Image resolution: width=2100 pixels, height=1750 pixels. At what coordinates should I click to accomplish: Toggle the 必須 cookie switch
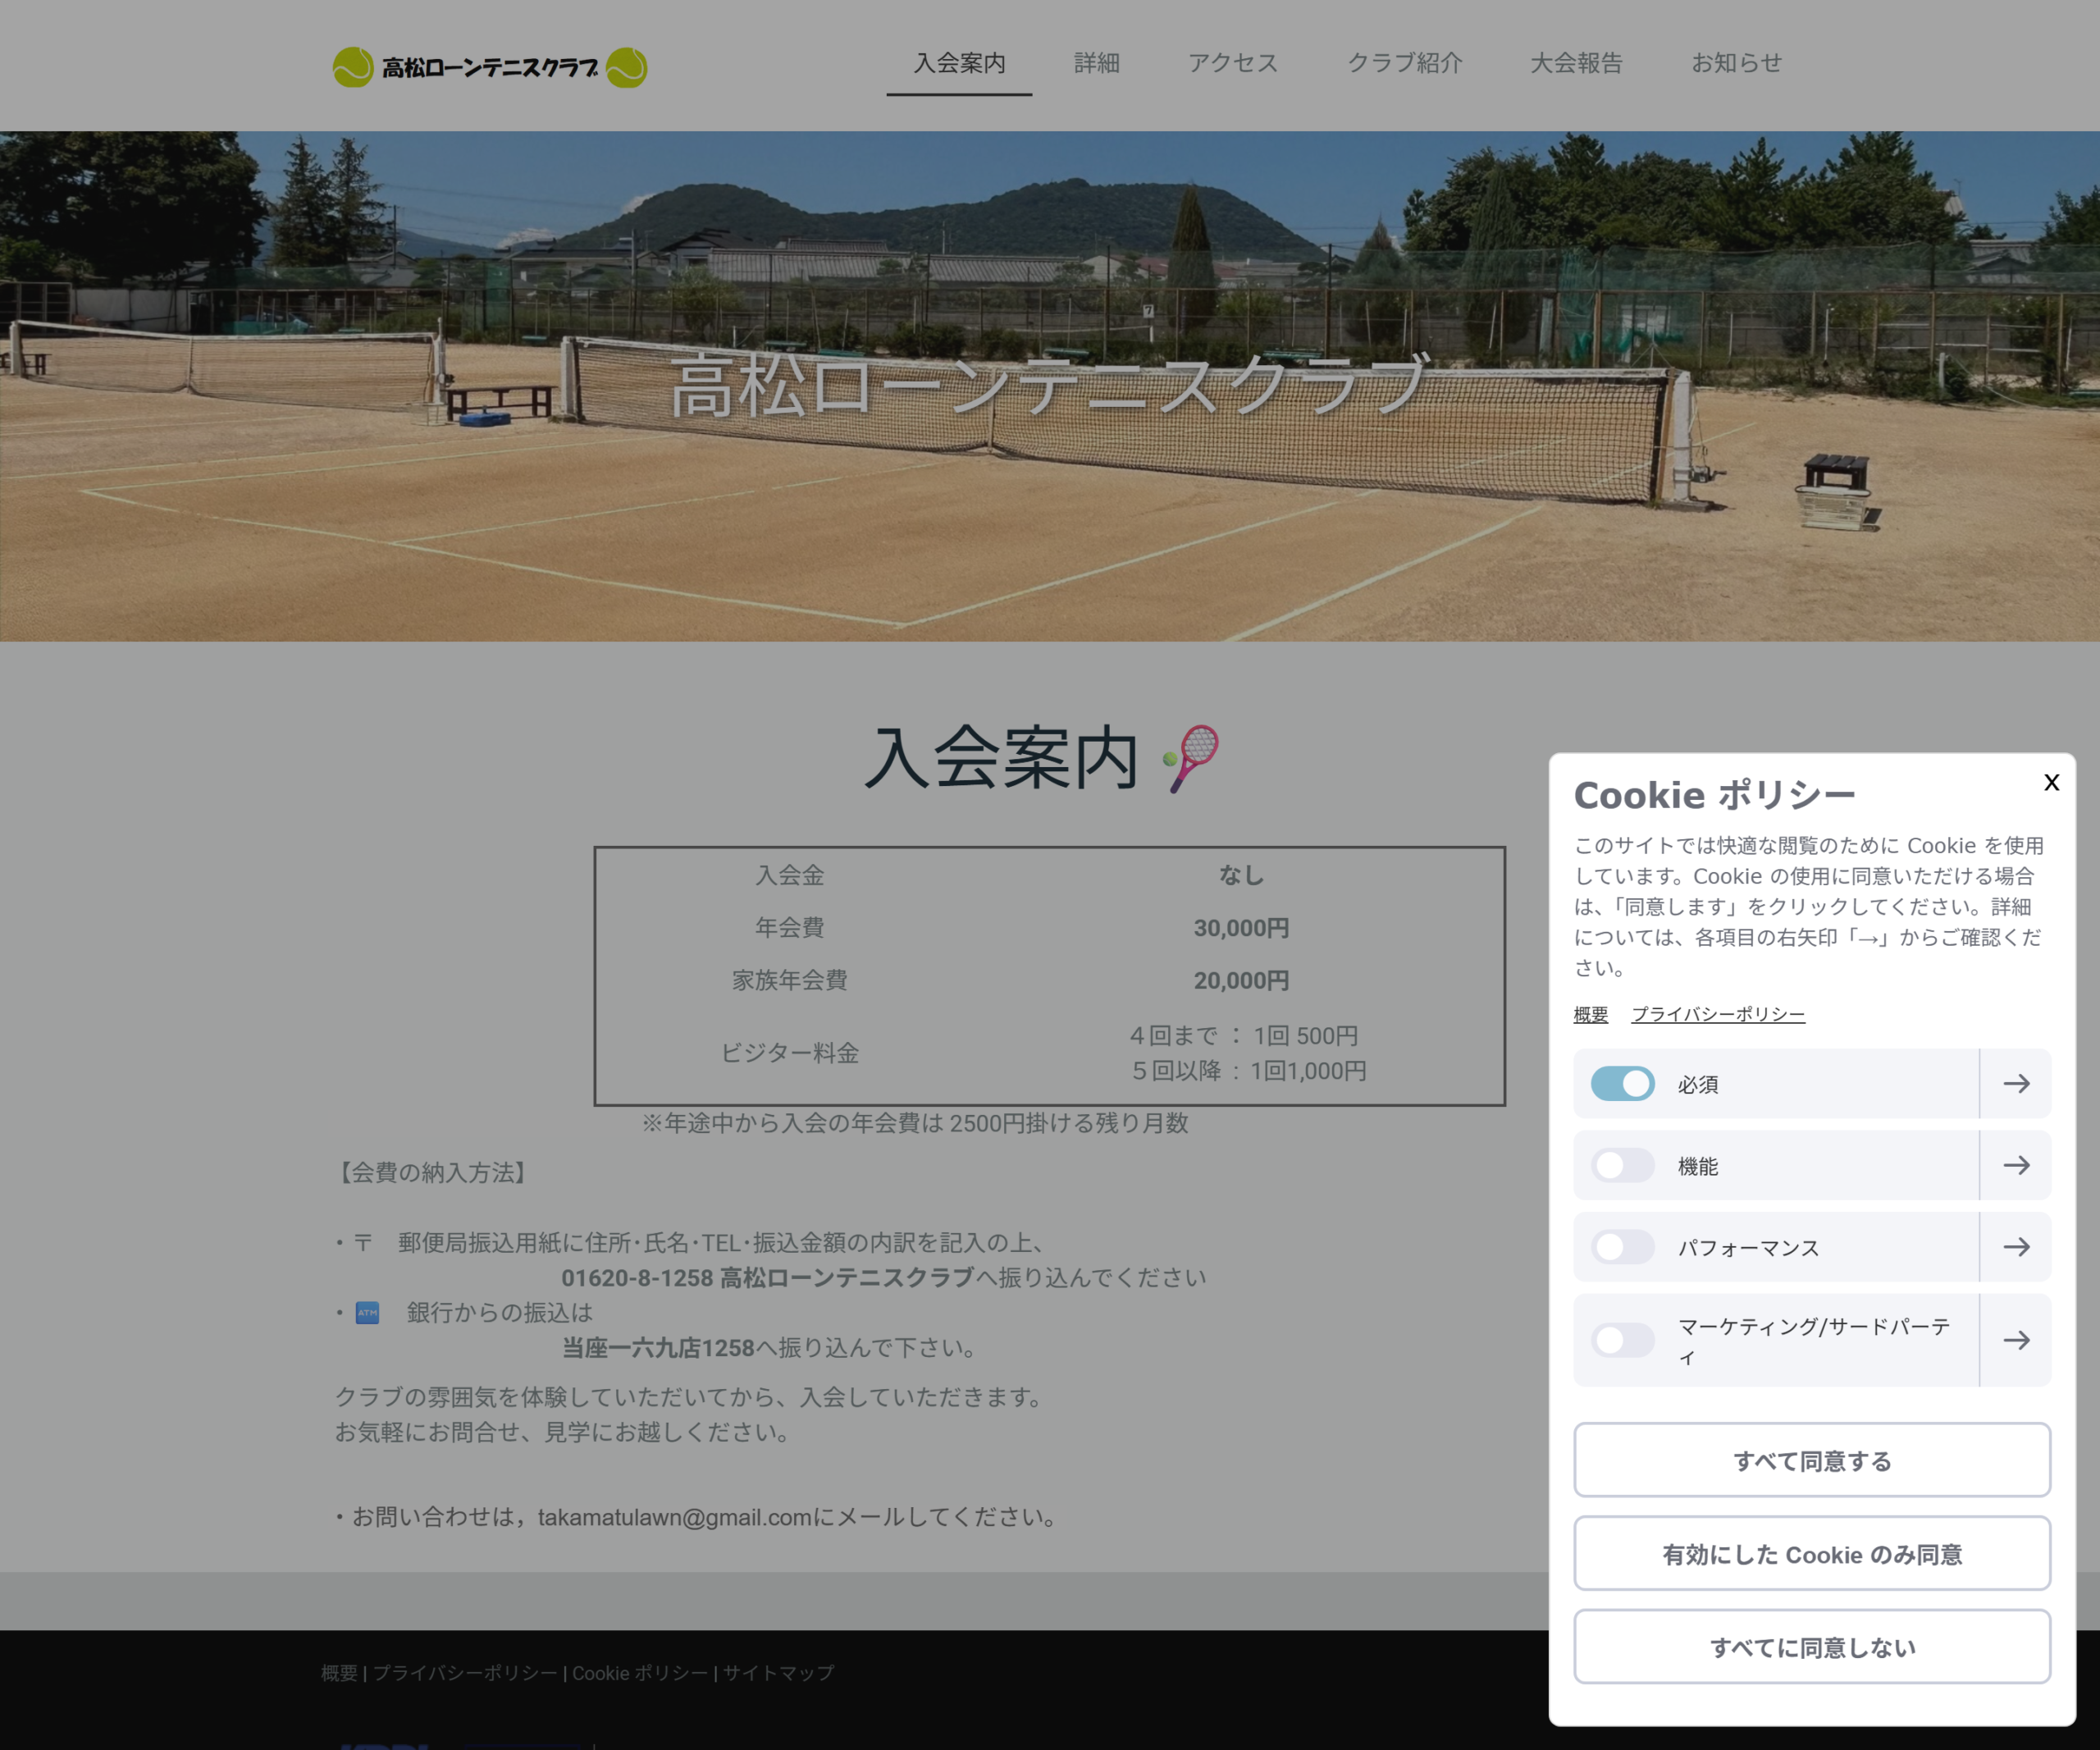1622,1083
